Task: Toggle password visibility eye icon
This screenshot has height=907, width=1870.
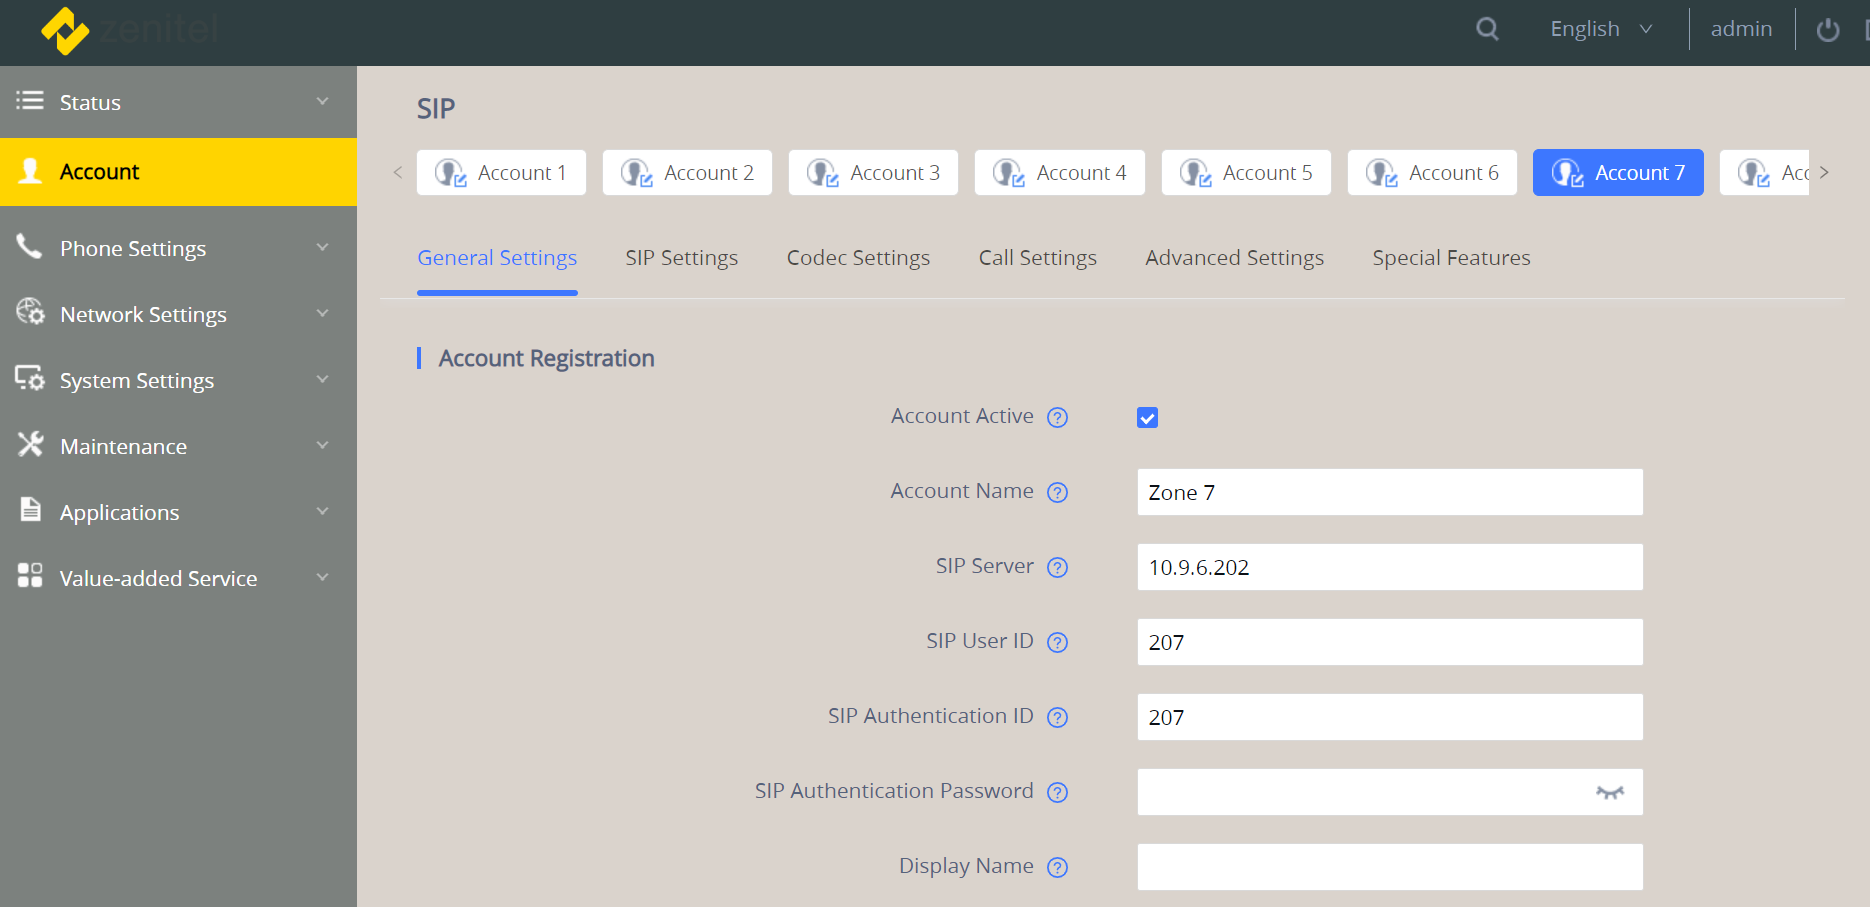Action: pos(1609,793)
